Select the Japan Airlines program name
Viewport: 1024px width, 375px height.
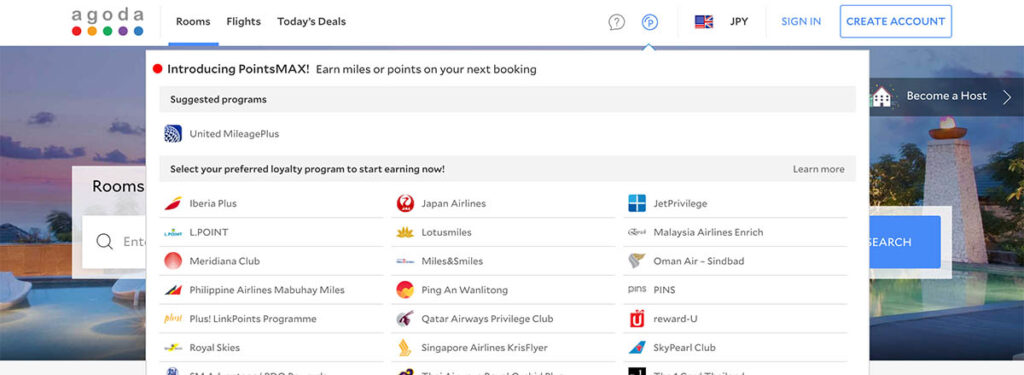pyautogui.click(x=453, y=204)
